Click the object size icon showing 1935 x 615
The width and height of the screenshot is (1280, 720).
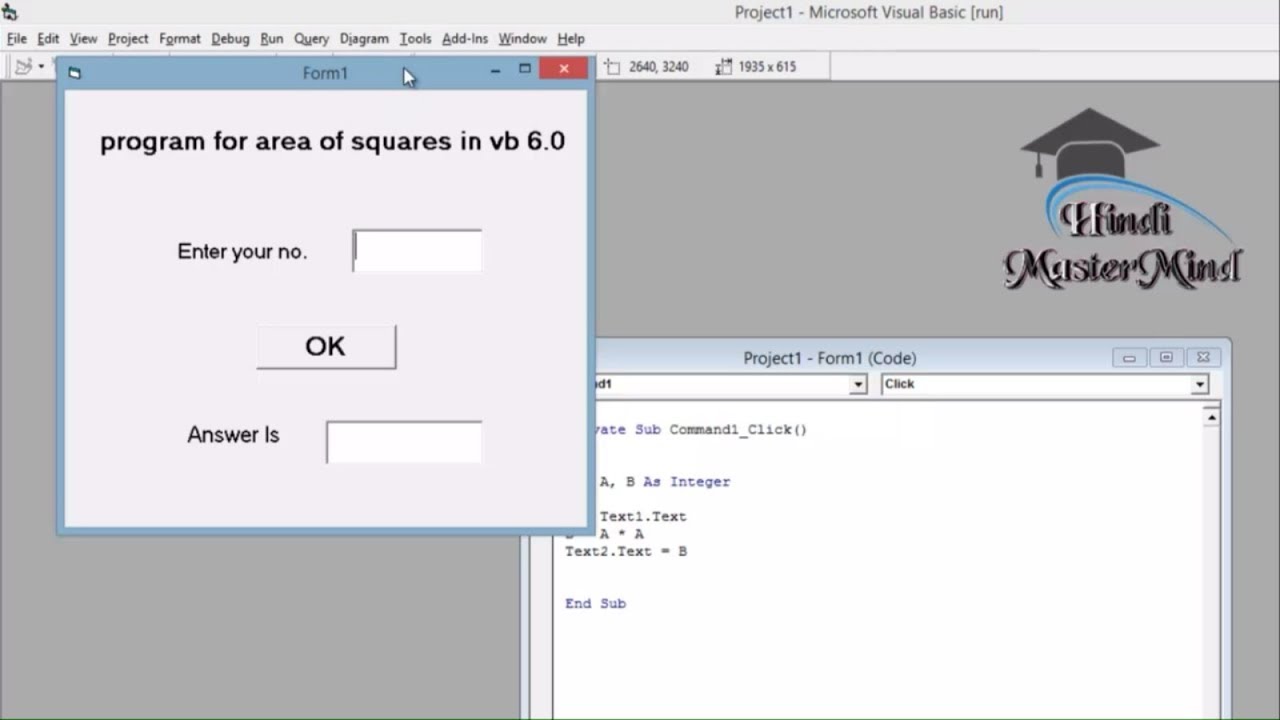tap(724, 67)
